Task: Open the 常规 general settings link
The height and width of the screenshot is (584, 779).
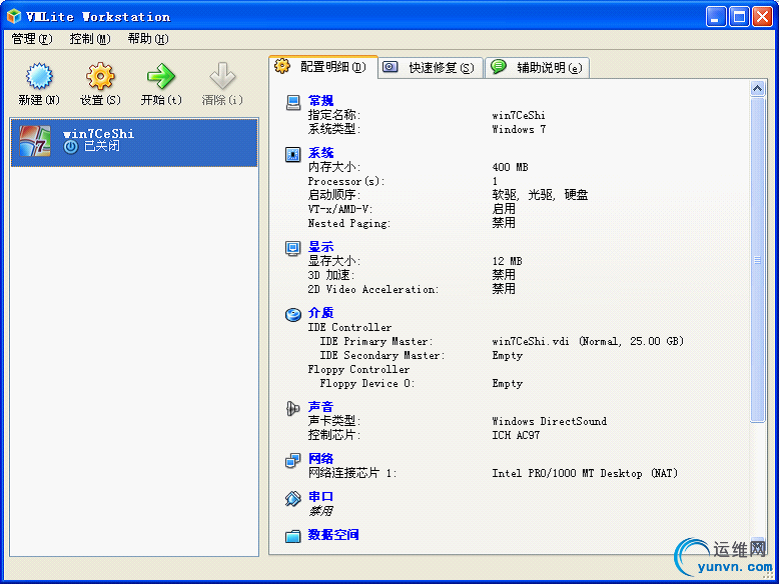Action: 321,100
